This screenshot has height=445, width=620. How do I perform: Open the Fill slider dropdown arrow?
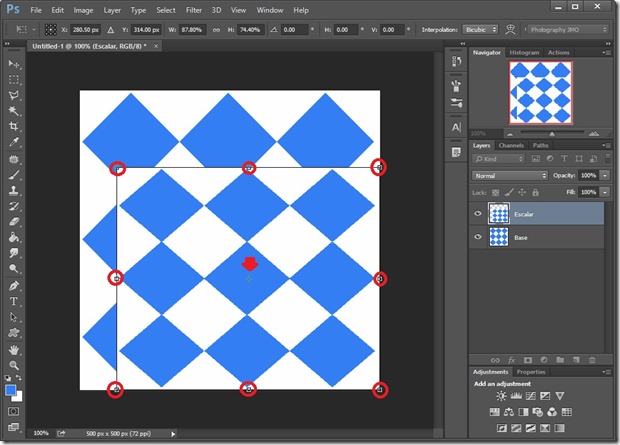point(605,192)
